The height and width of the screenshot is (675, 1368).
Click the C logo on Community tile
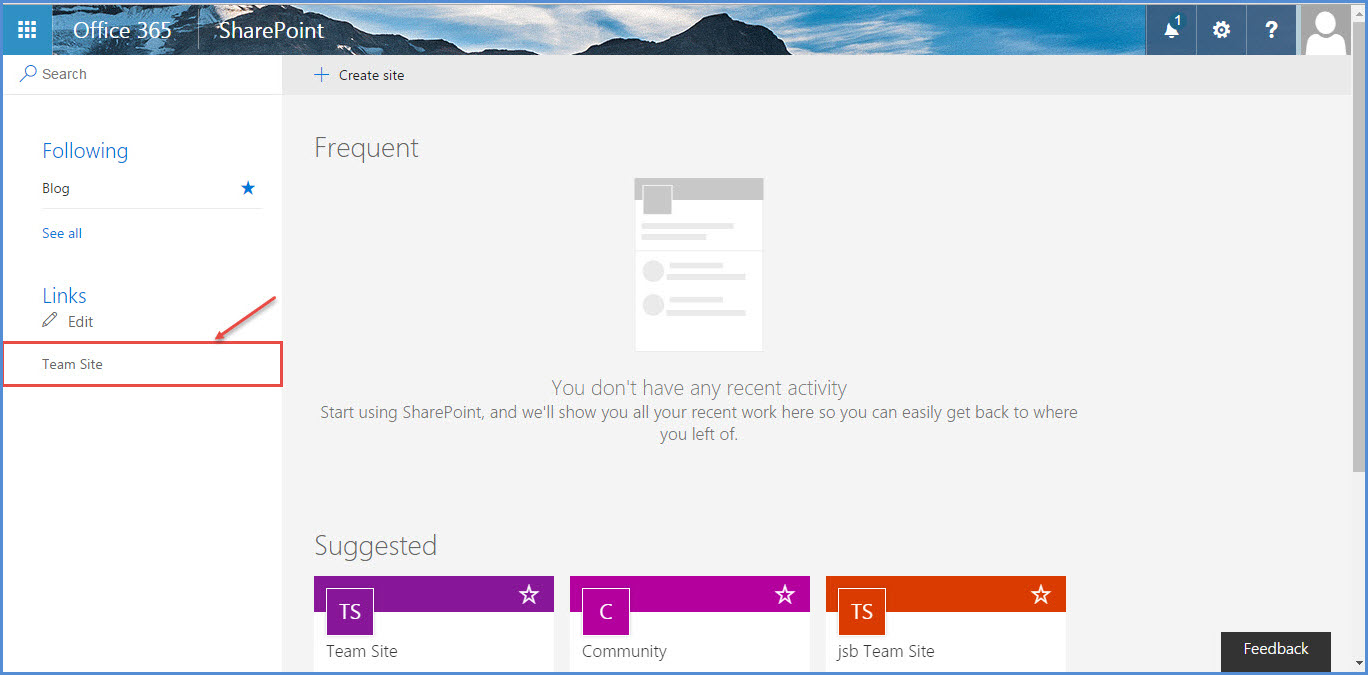point(605,611)
